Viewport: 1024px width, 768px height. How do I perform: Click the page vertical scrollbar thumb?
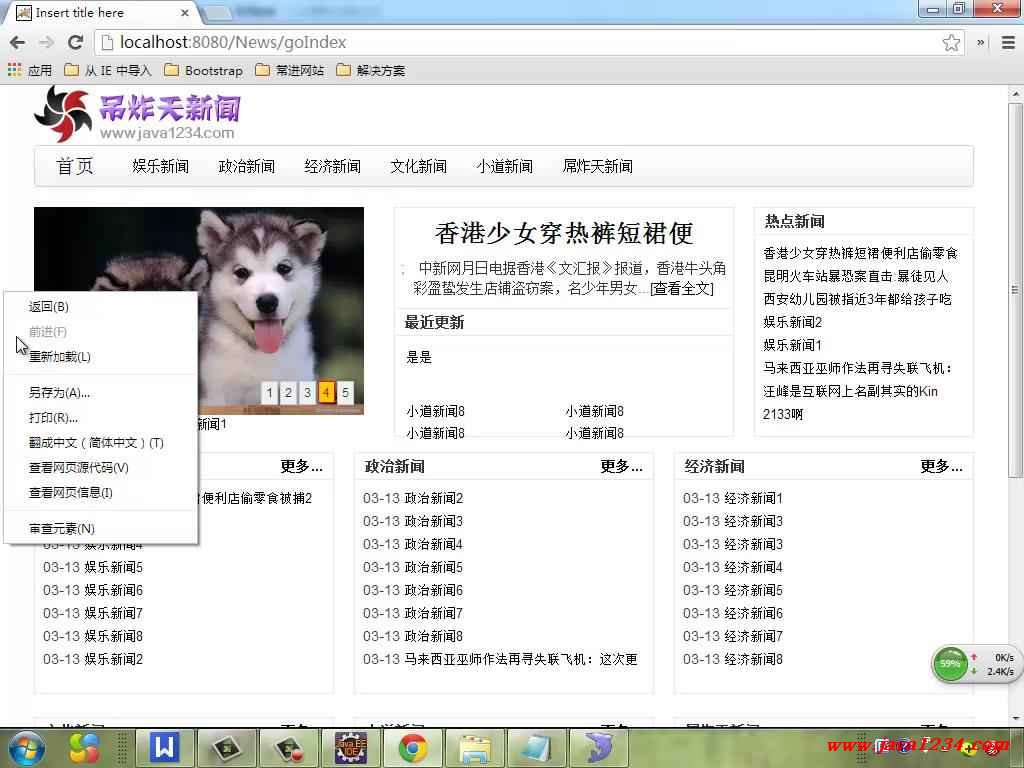pyautogui.click(x=1016, y=290)
